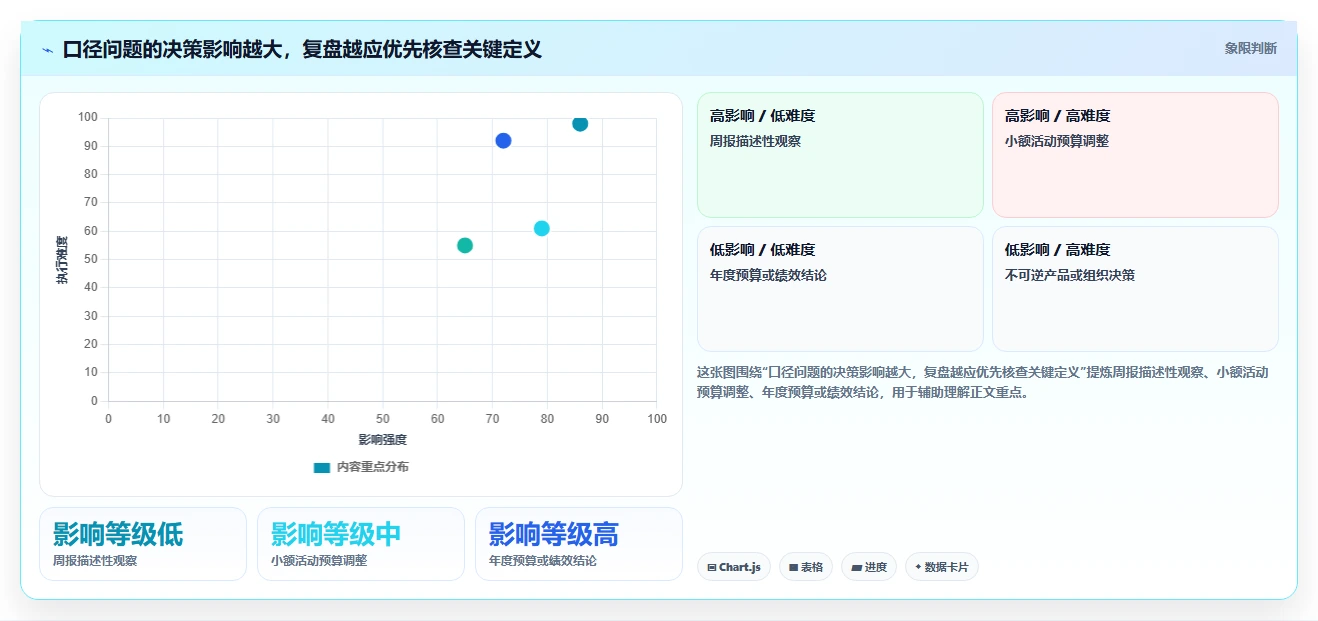
Task: Click the 表格 tag
Action: pyautogui.click(x=806, y=567)
